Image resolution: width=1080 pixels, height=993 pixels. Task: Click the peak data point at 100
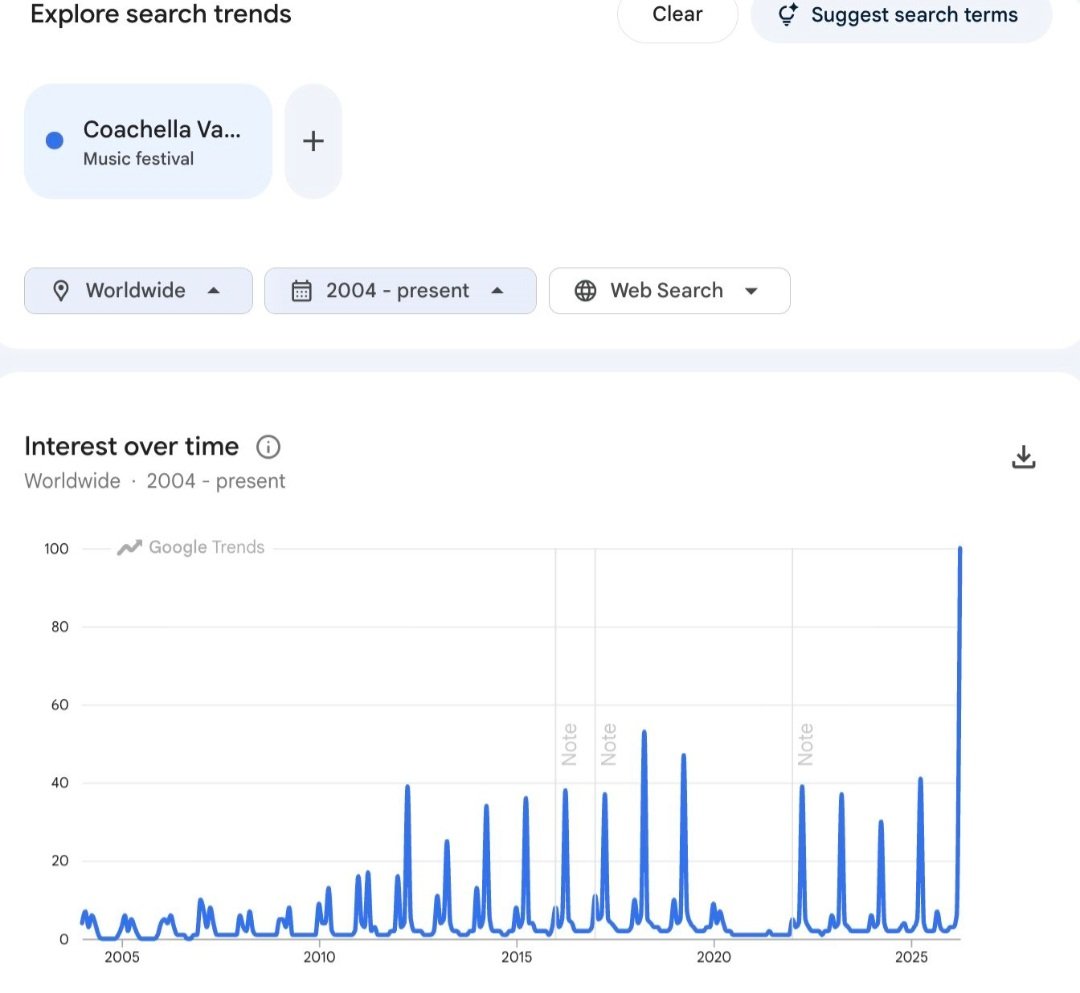(x=960, y=549)
